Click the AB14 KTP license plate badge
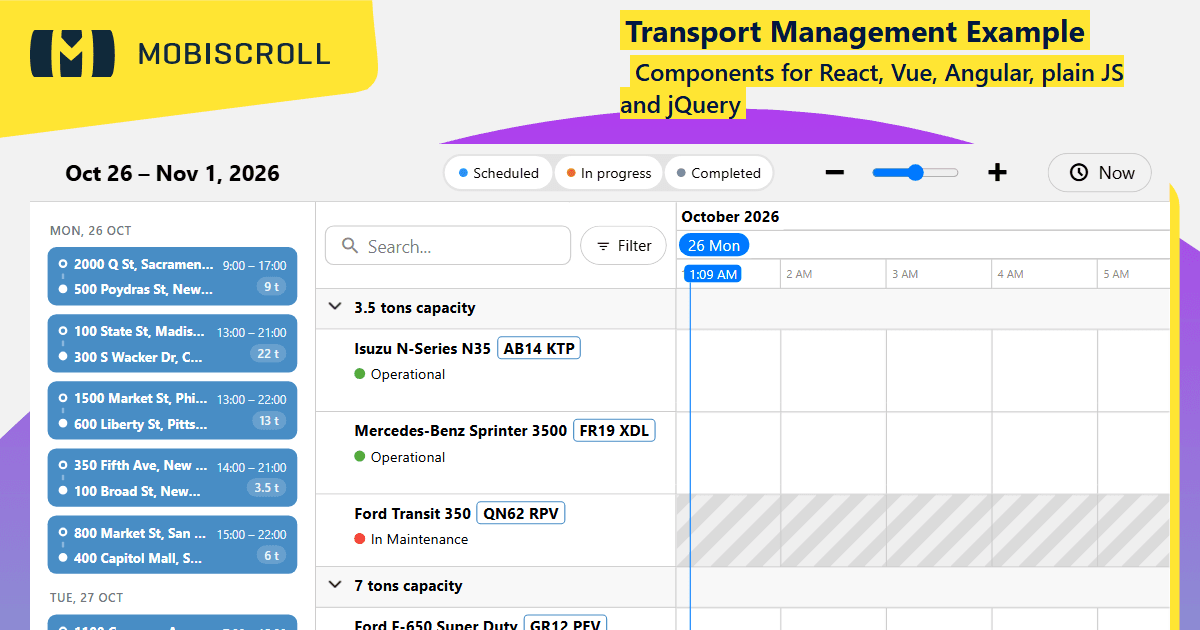The height and width of the screenshot is (630, 1200). 539,348
